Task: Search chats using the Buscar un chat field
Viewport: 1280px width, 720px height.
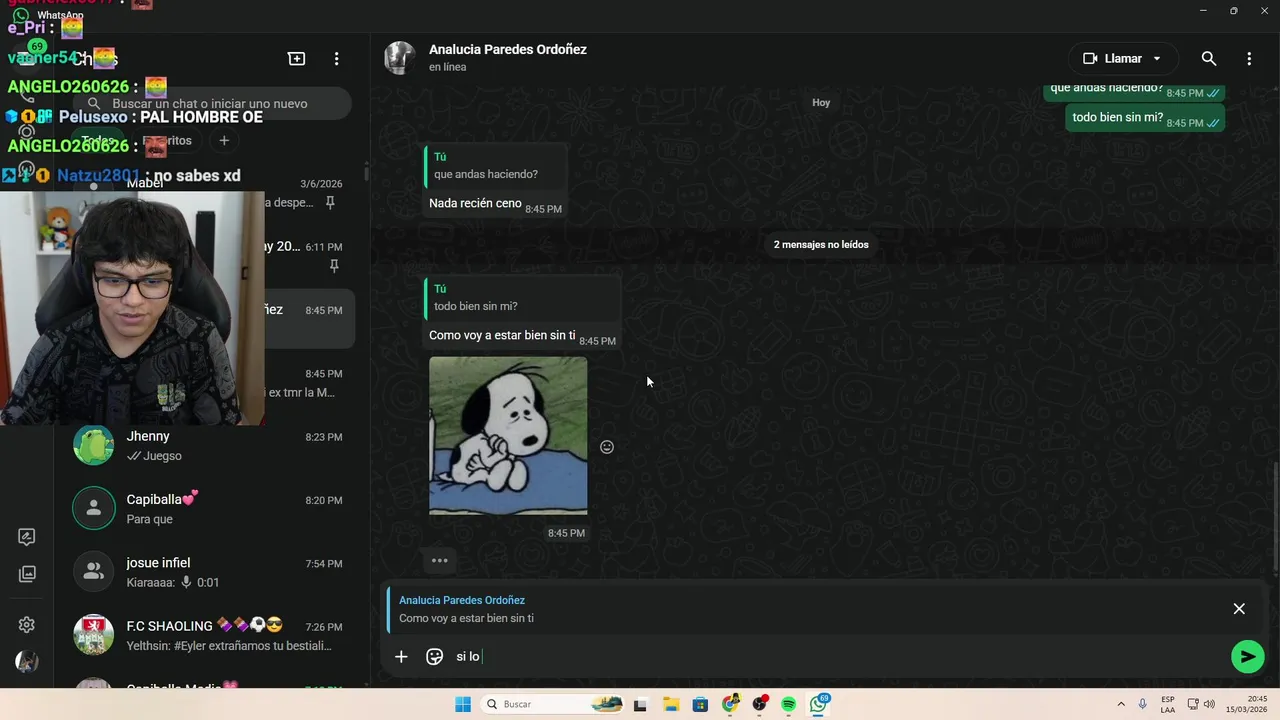Action: click(214, 104)
